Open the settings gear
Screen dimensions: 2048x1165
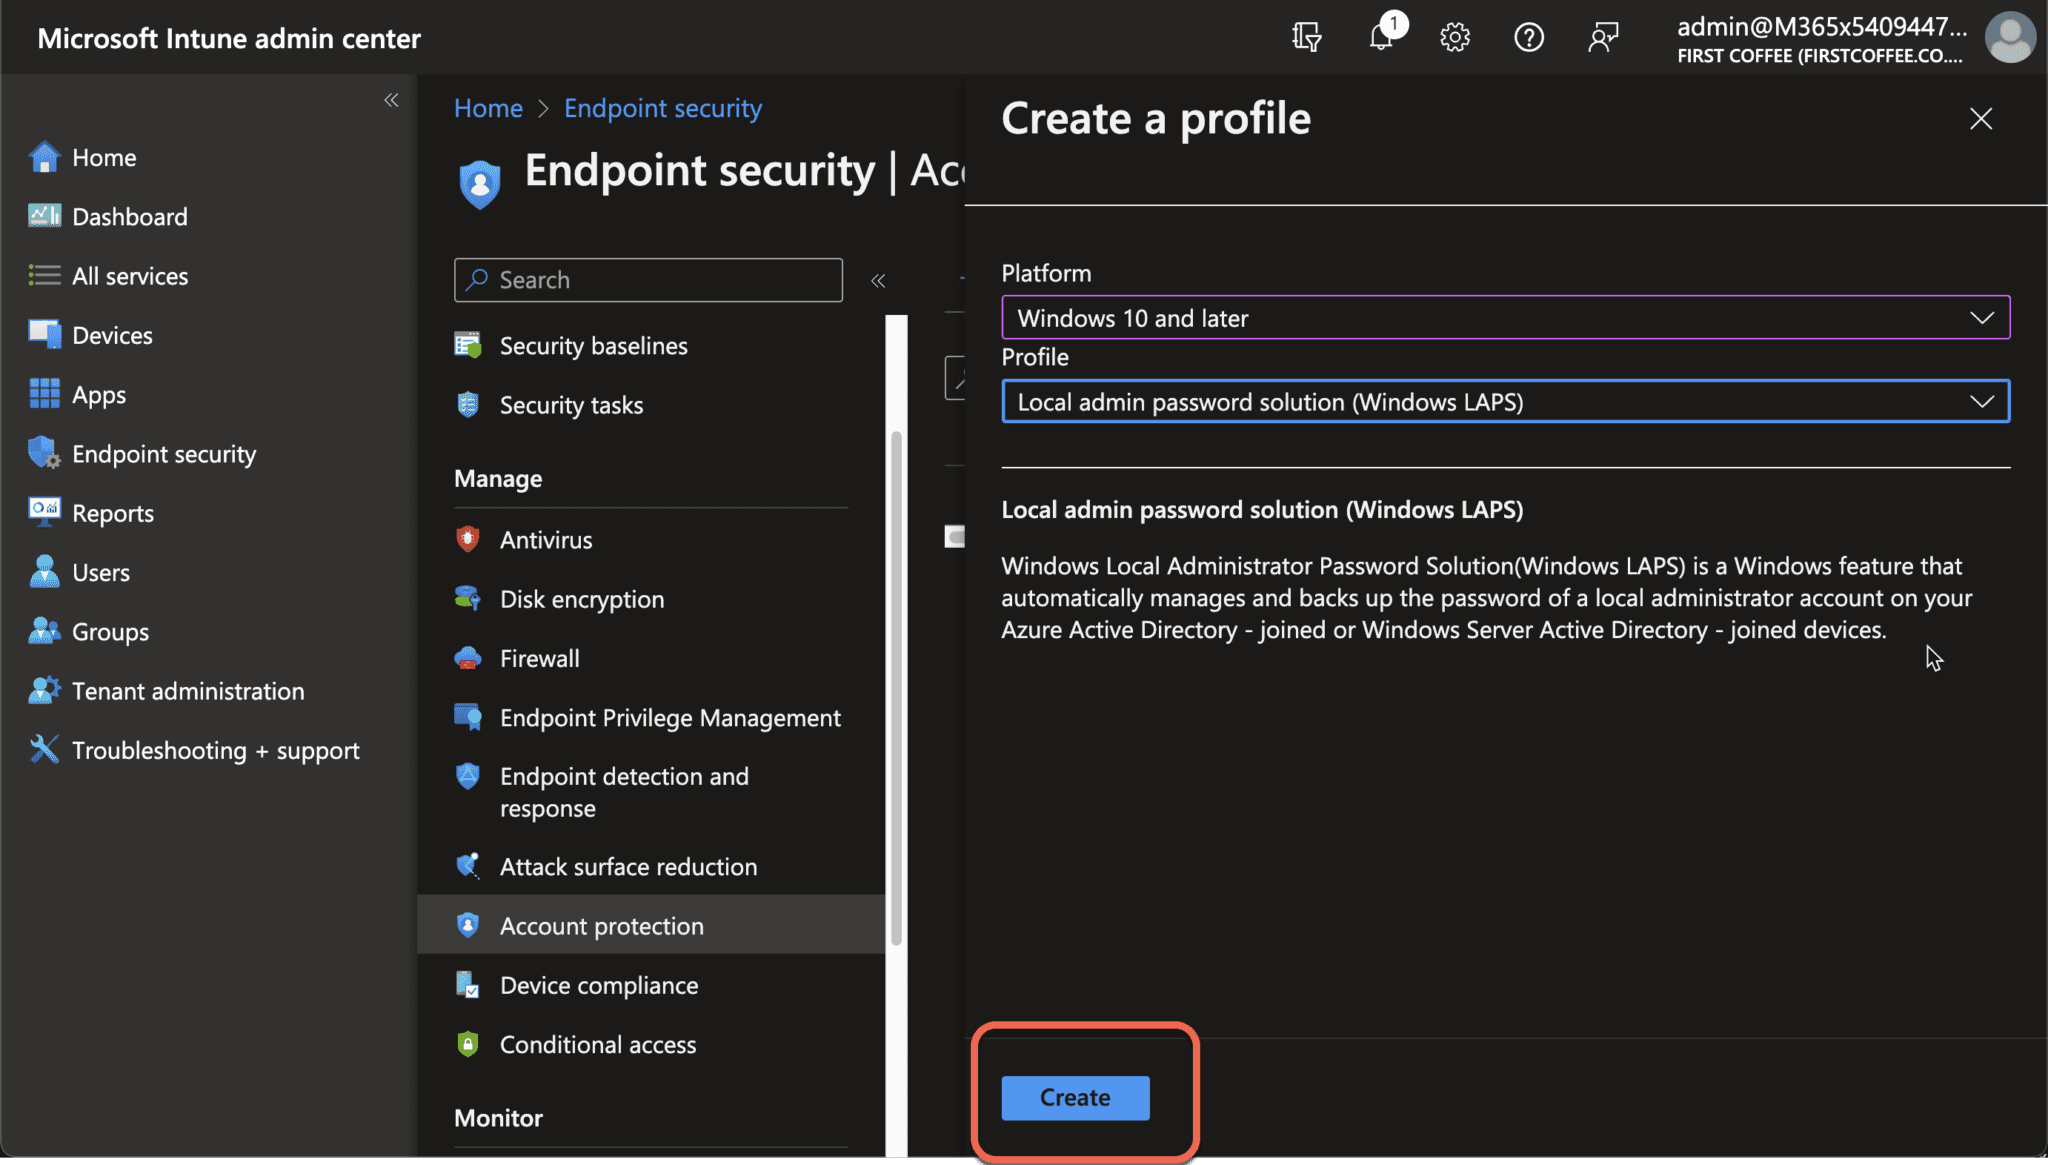(1454, 37)
